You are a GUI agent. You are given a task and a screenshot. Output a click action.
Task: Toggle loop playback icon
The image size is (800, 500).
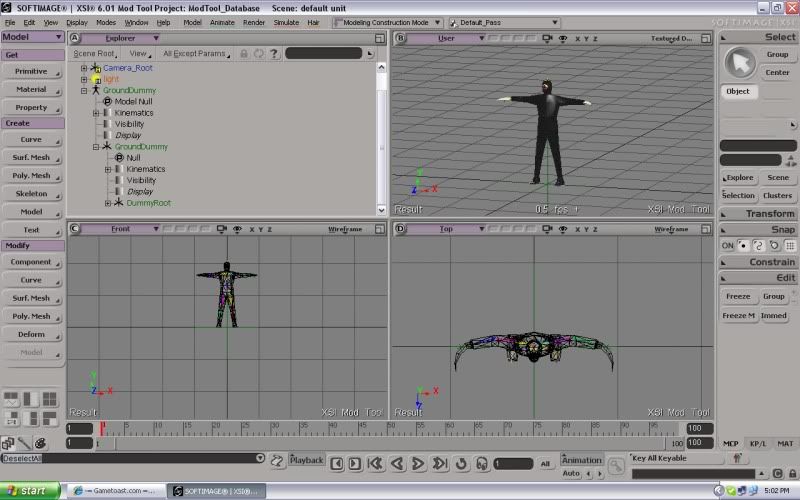[461, 463]
